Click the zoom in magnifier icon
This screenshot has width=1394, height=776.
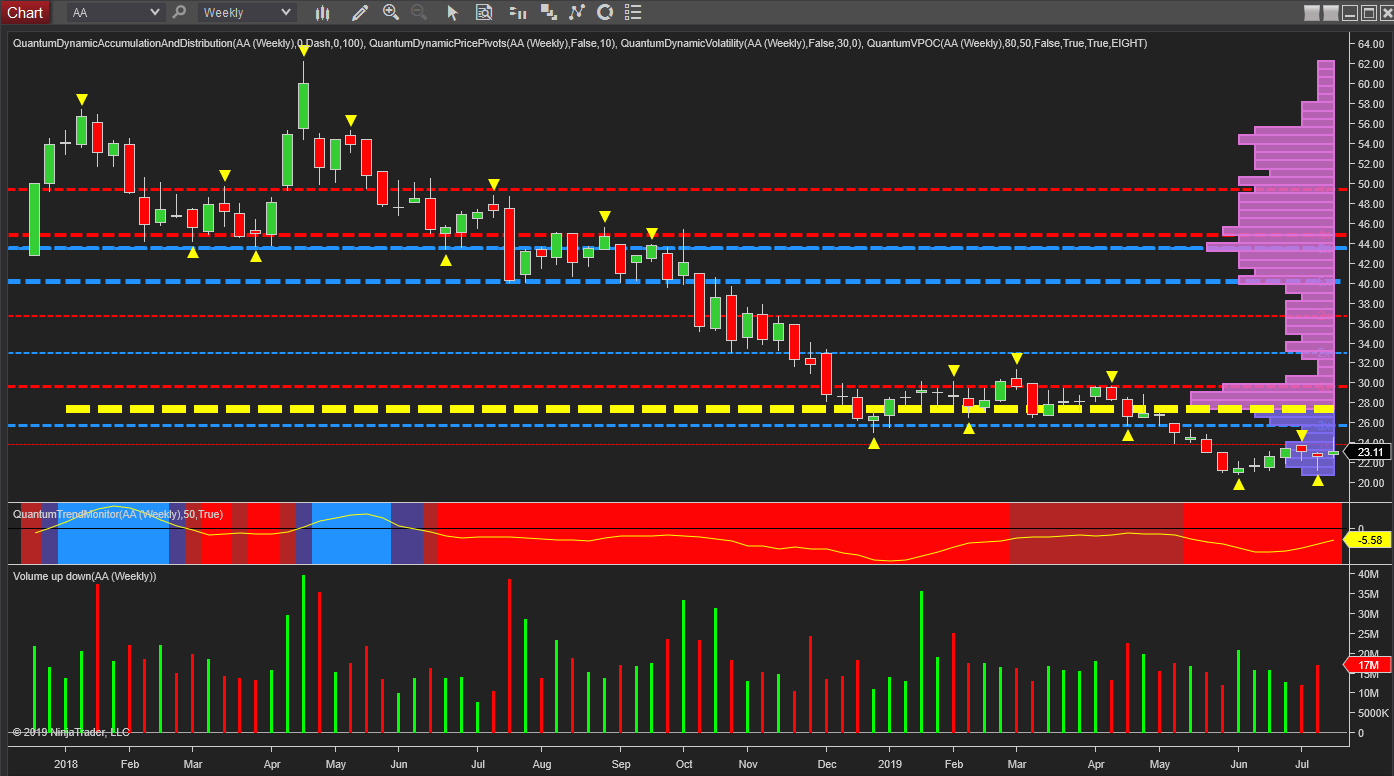[391, 13]
